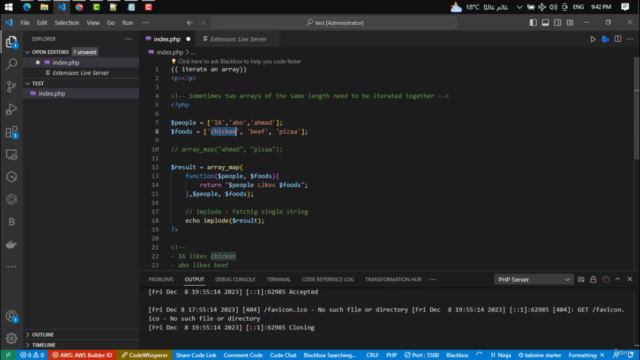Image resolution: width=640 pixels, height=360 pixels.
Task: Open the Search view in activity bar
Action: (x=11, y=64)
